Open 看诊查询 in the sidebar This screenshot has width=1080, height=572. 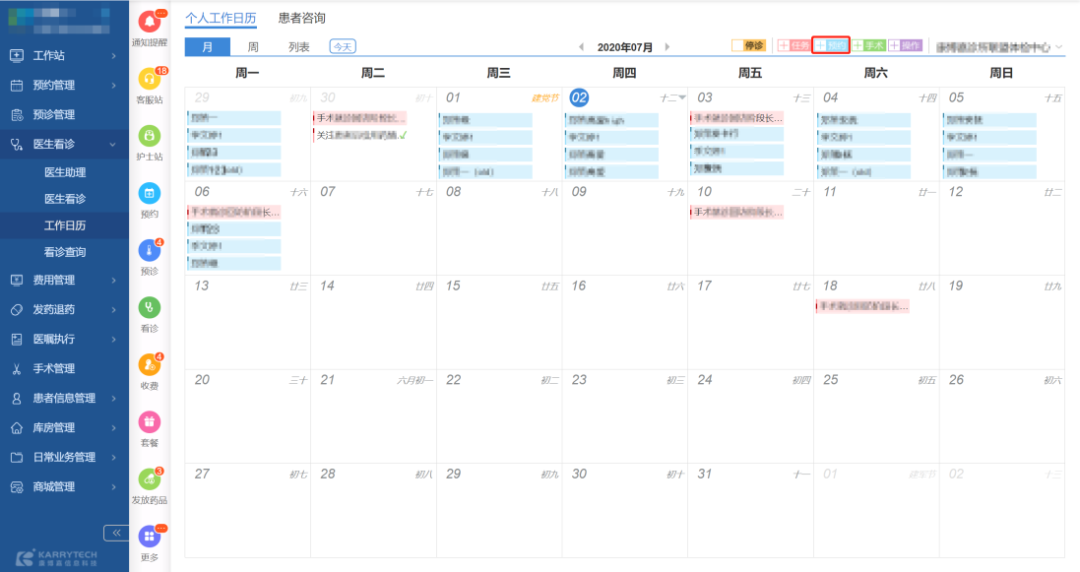tap(65, 252)
